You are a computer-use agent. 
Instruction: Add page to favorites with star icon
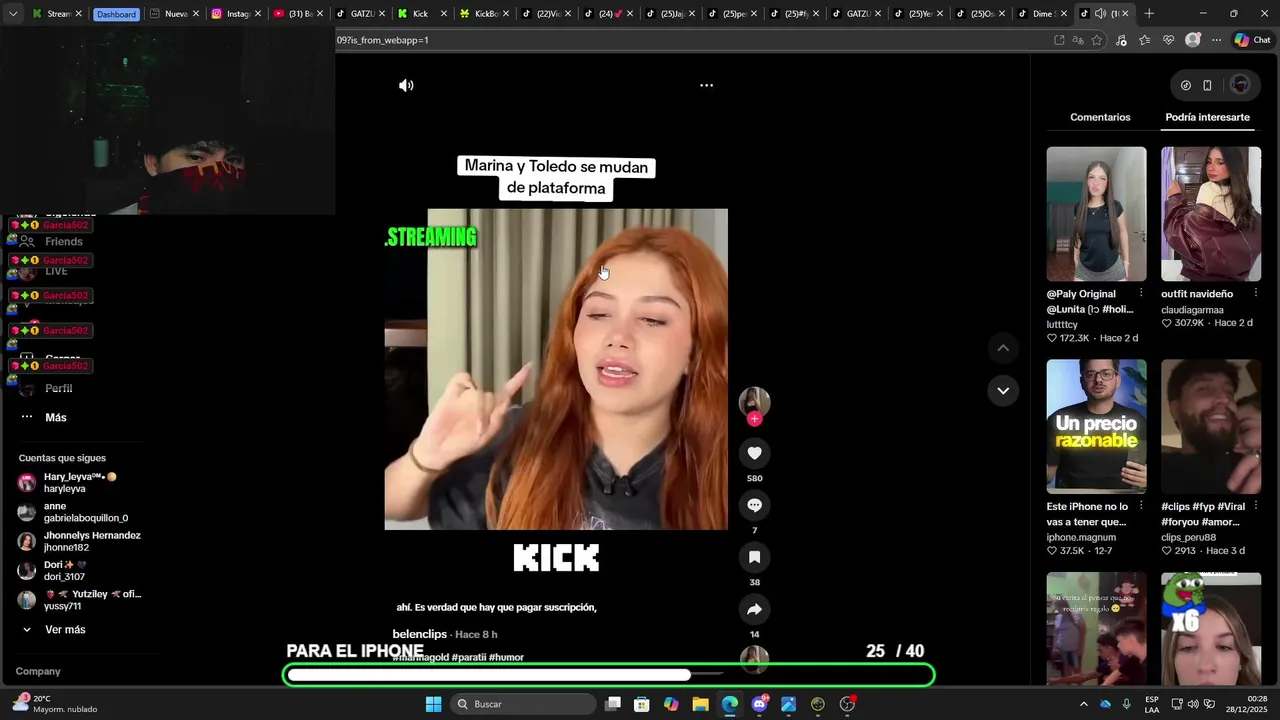tap(1097, 40)
